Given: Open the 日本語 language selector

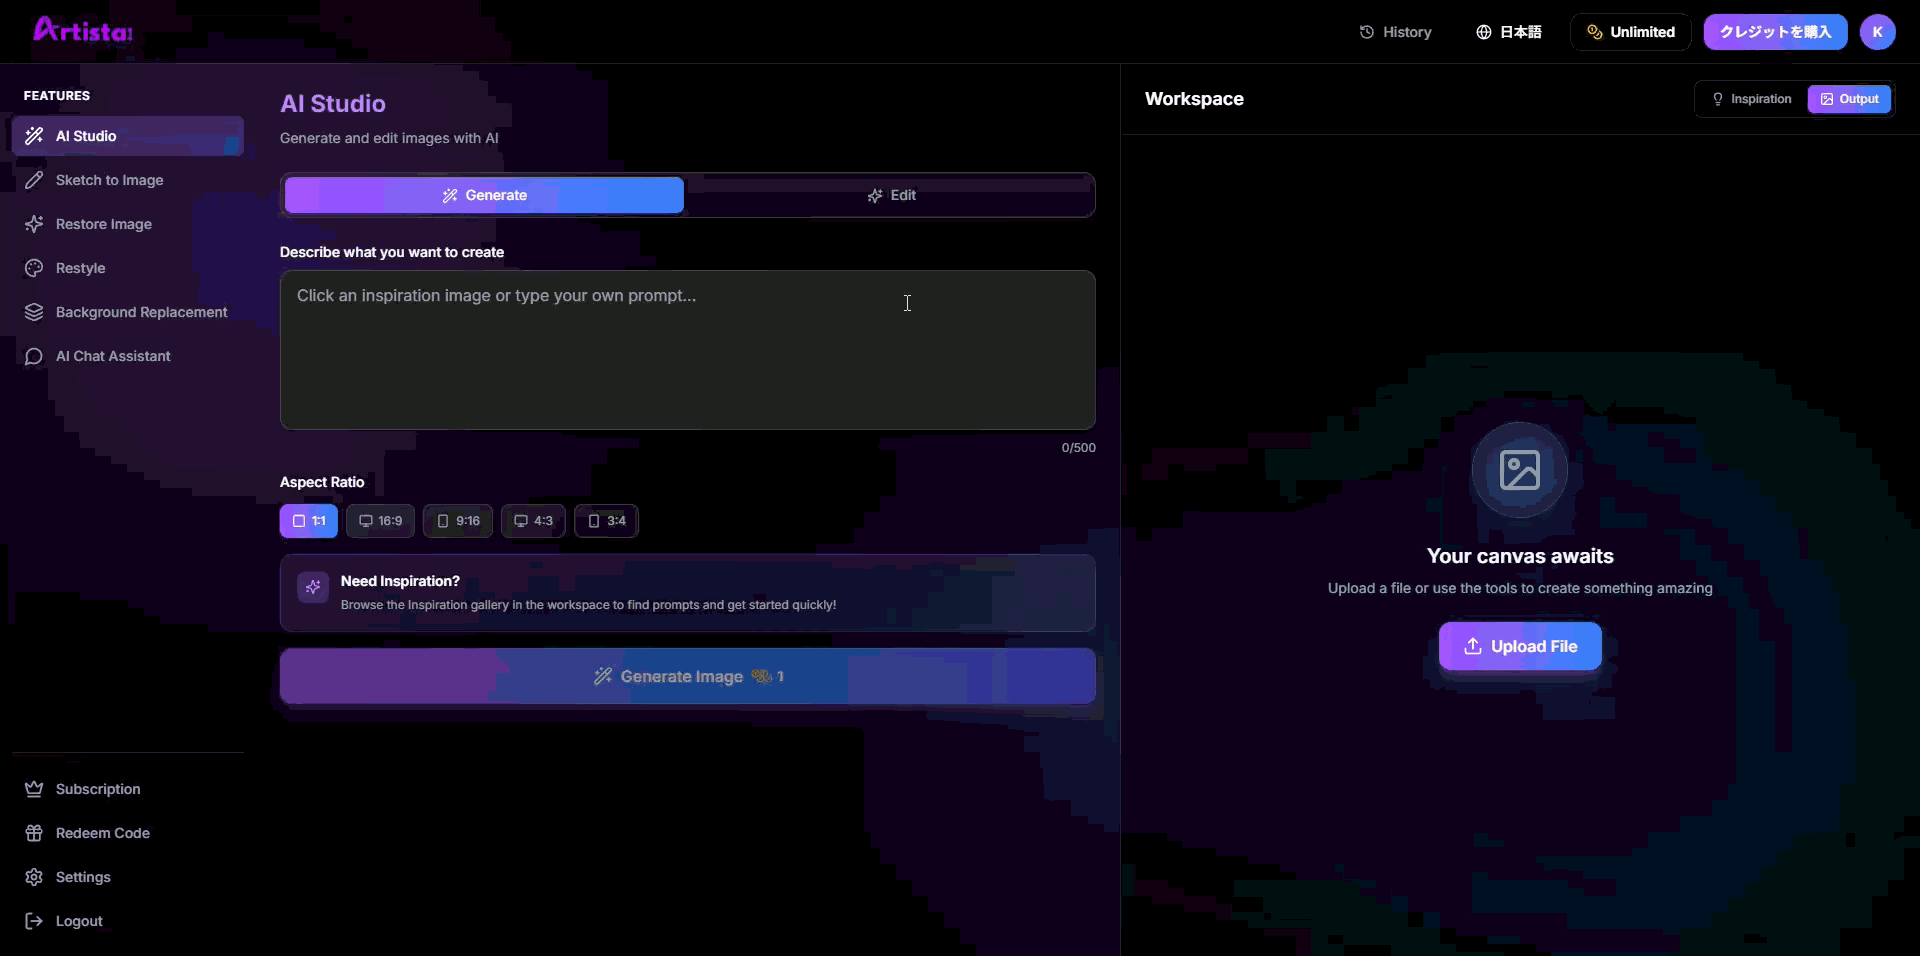Looking at the screenshot, I should (x=1509, y=32).
